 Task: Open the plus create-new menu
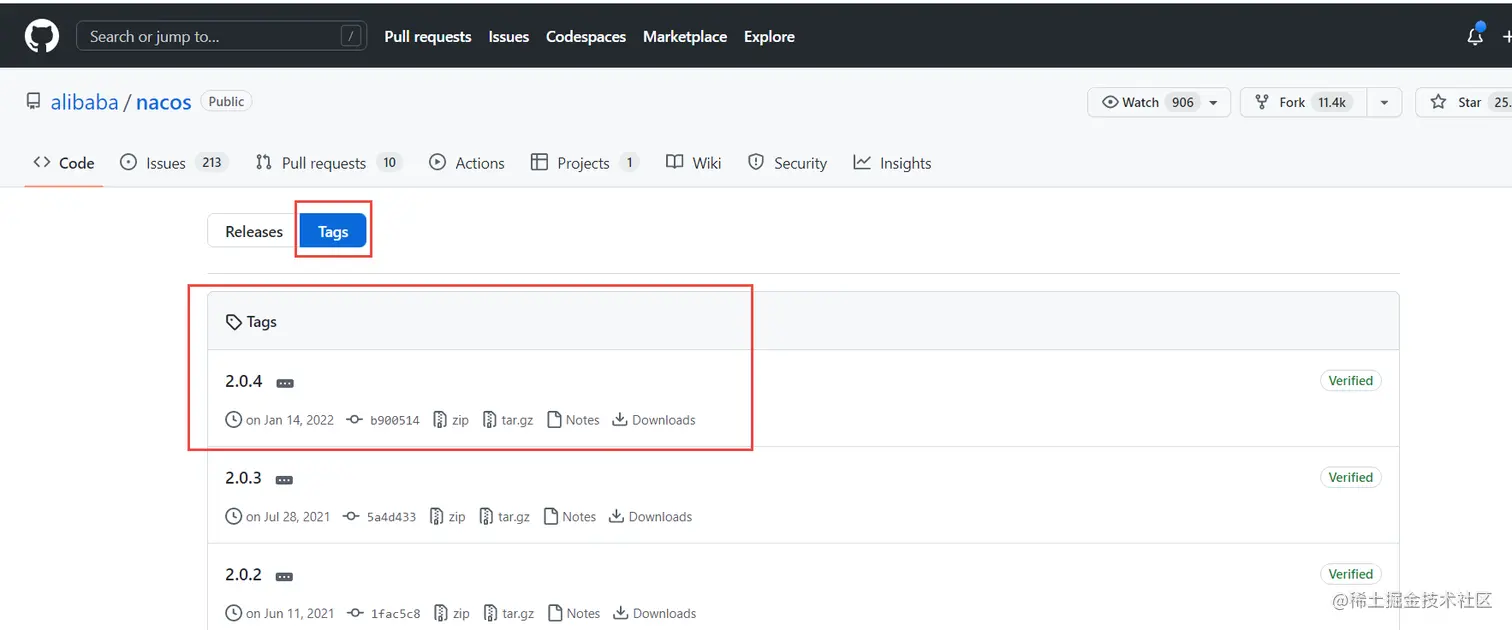pyautogui.click(x=1506, y=36)
